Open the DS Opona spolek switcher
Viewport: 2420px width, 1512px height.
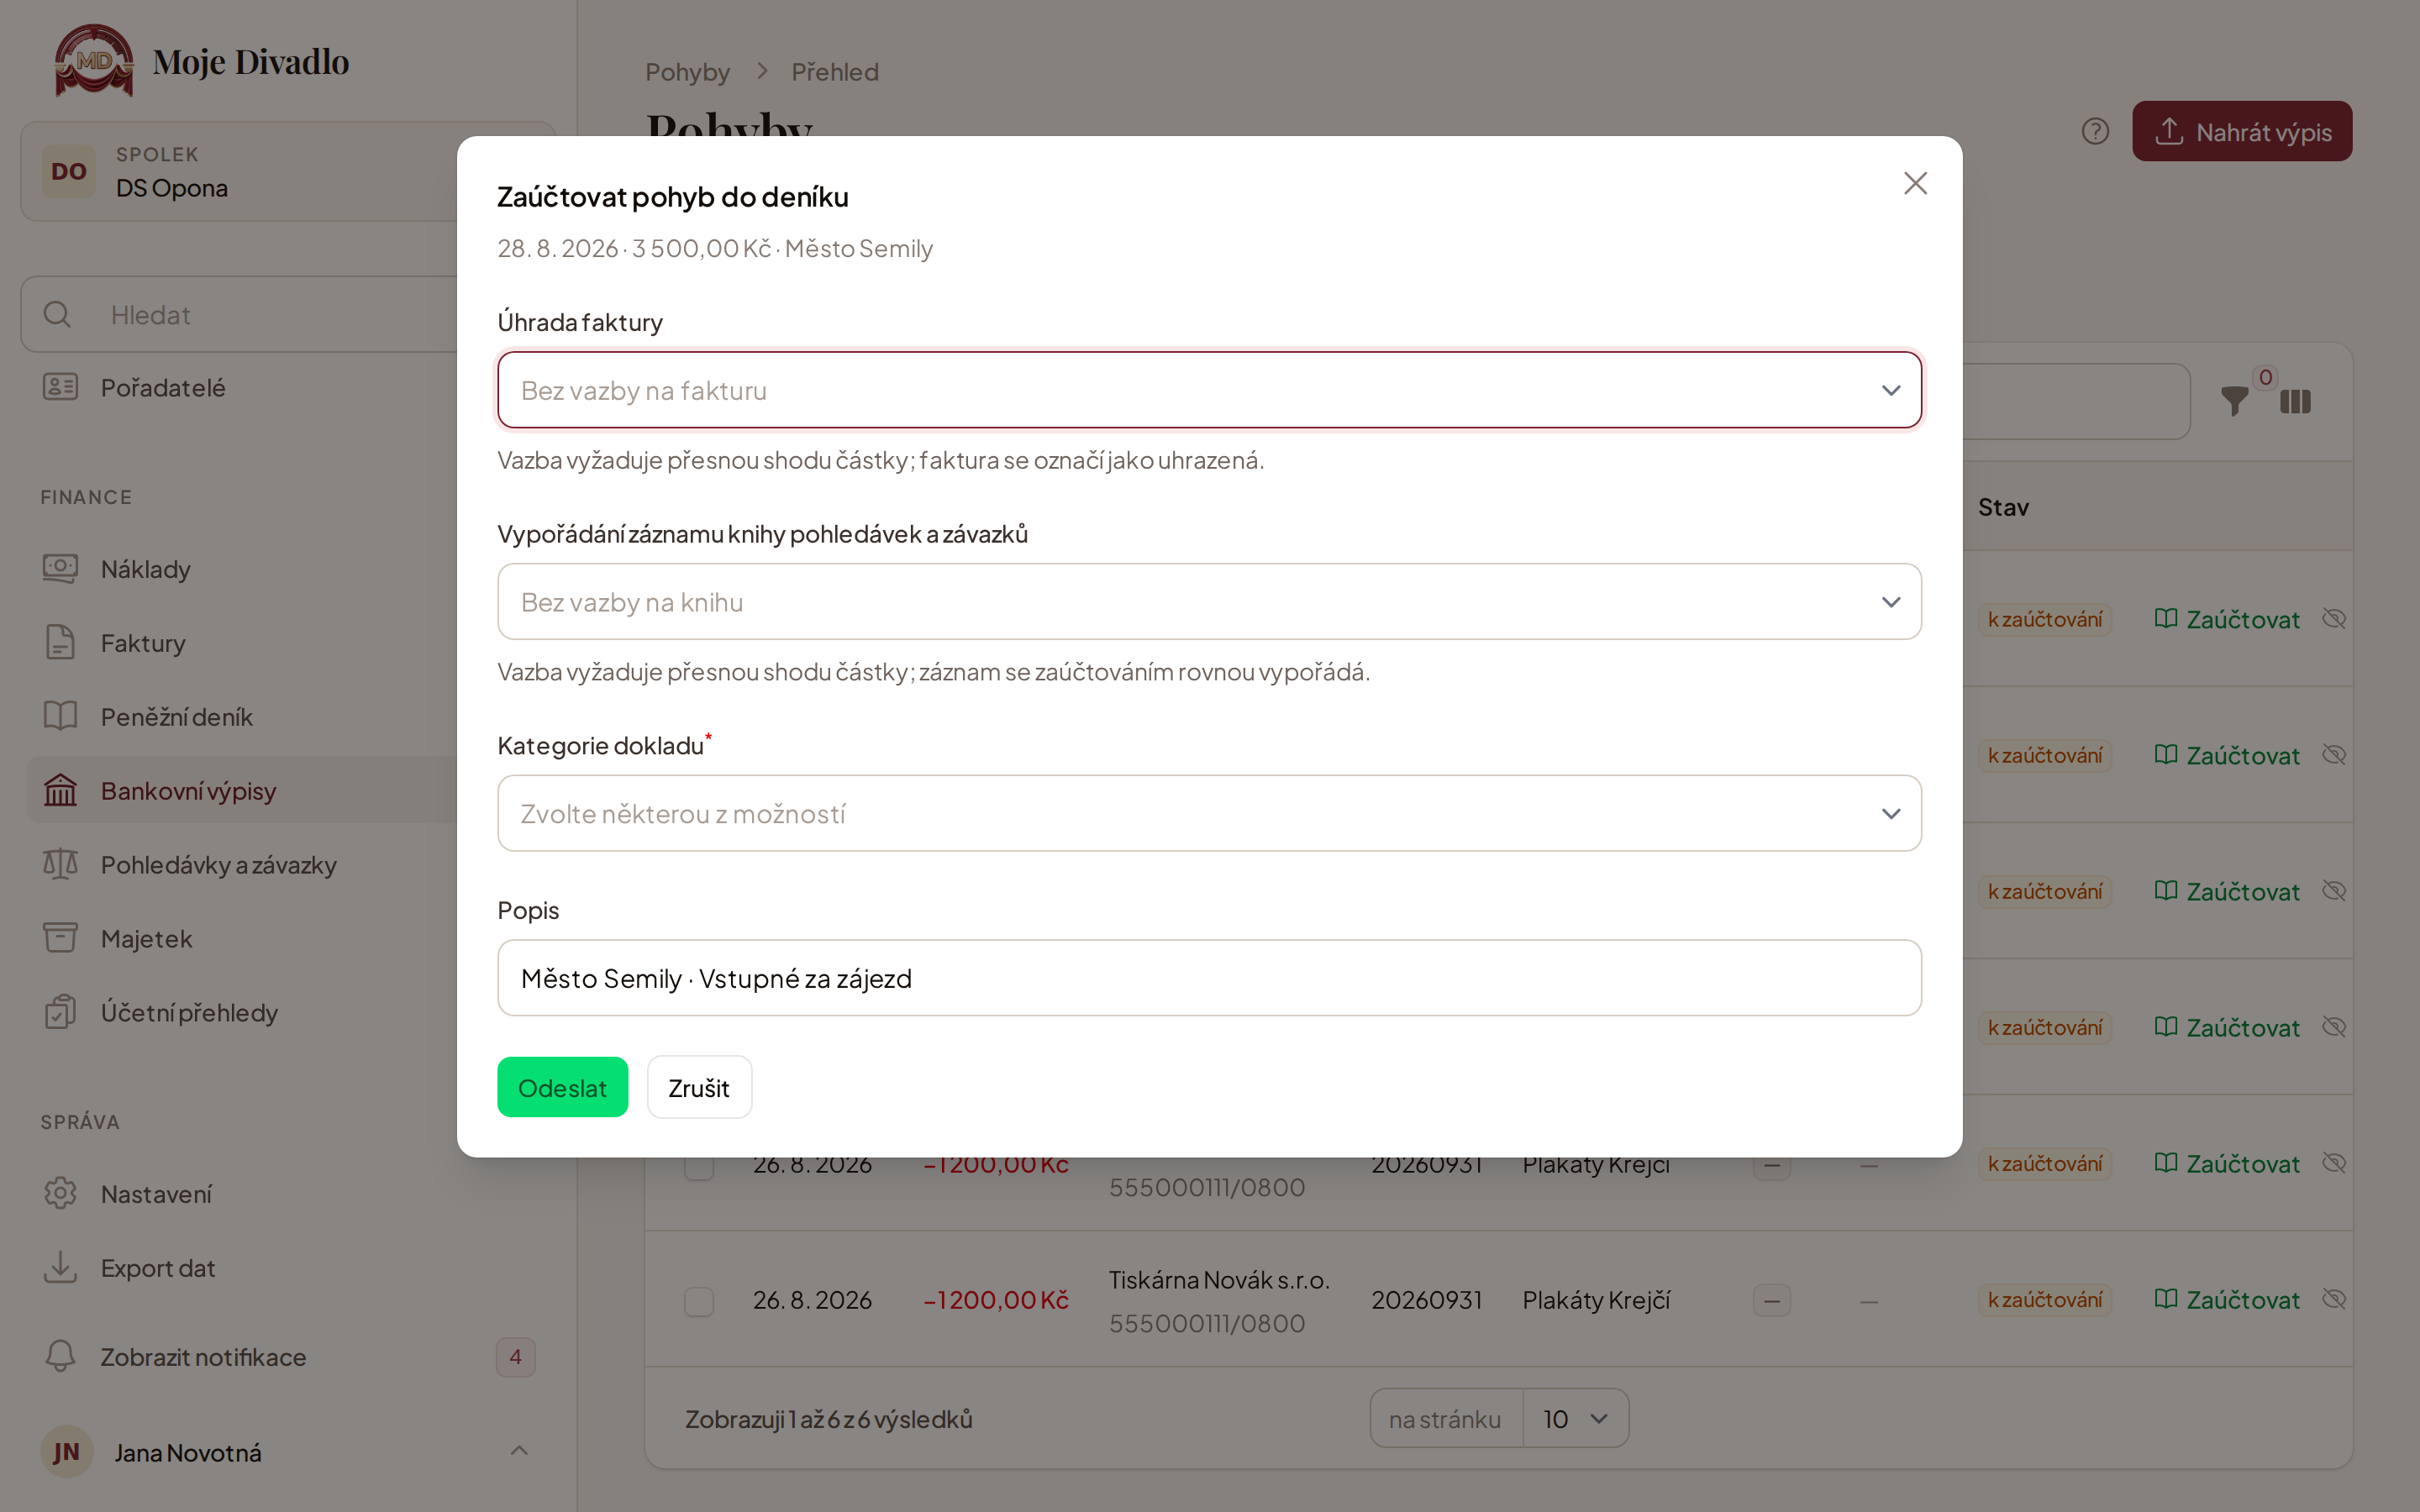[x=288, y=171]
